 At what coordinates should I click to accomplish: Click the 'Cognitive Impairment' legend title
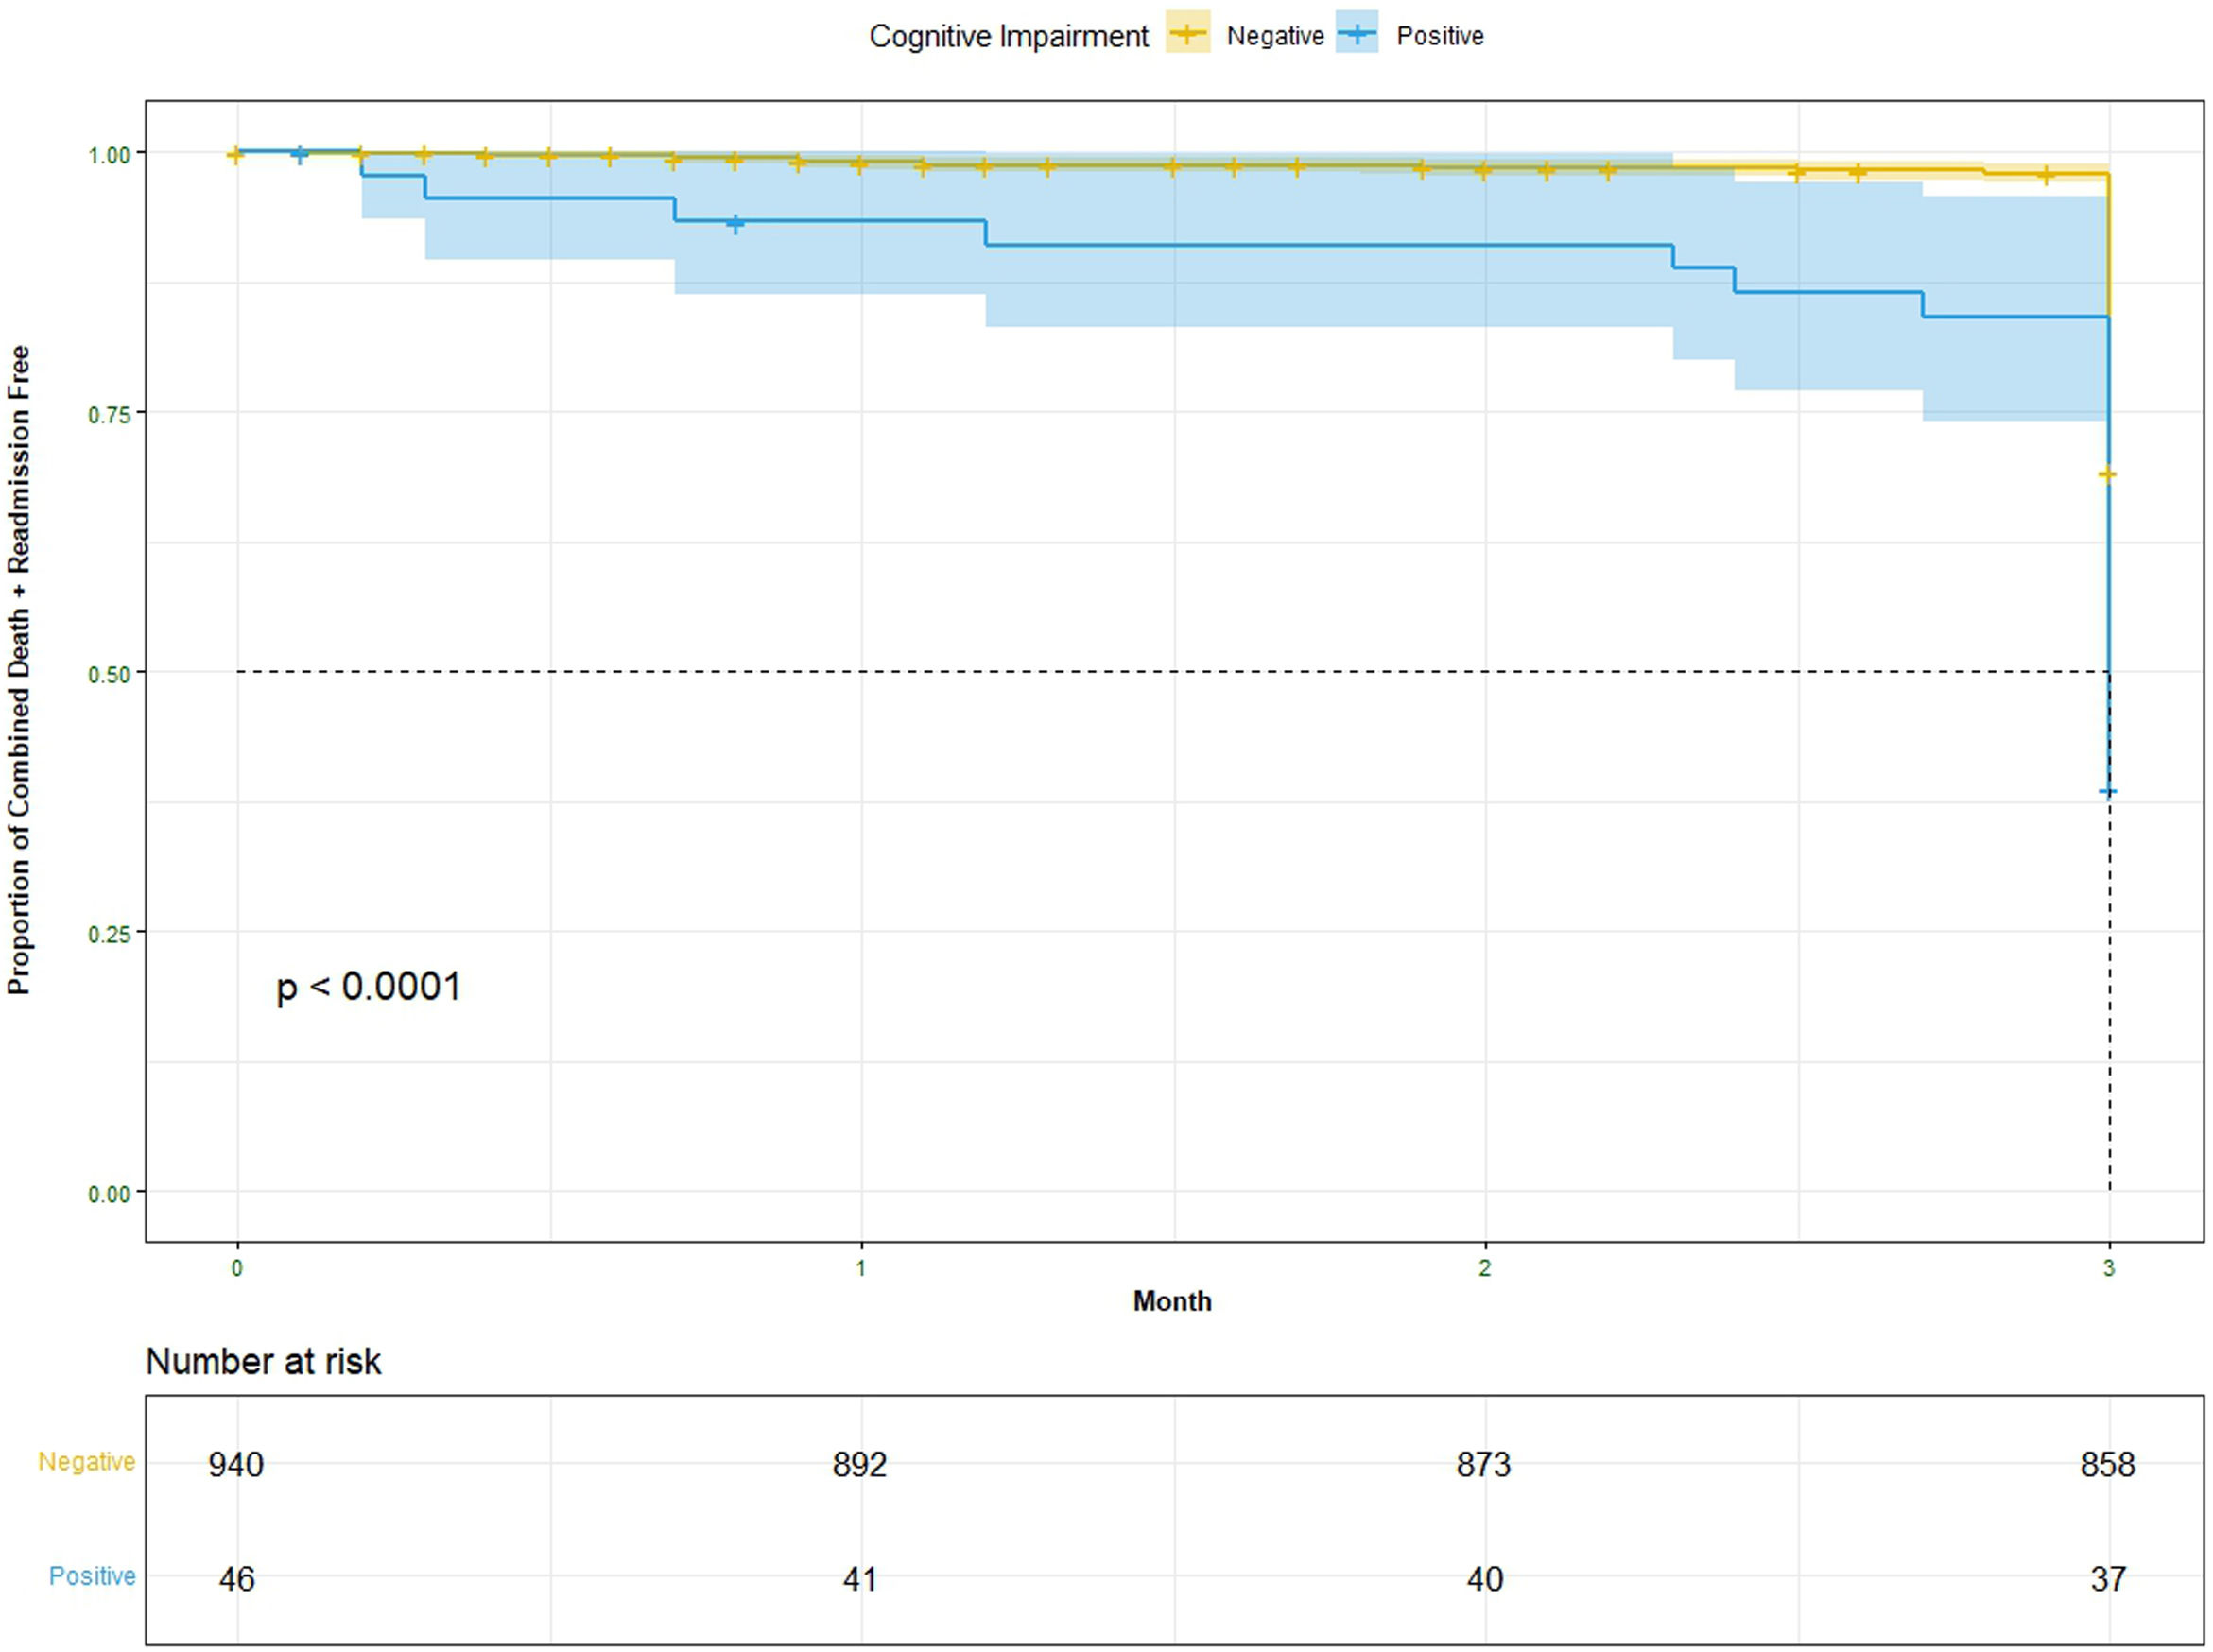[1008, 36]
